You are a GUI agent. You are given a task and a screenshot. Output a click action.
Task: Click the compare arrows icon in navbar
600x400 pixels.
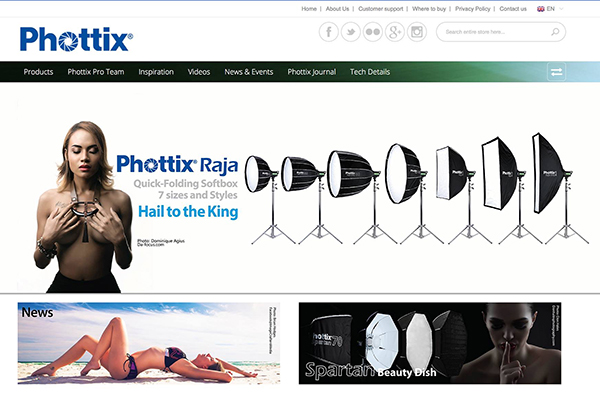[x=556, y=72]
